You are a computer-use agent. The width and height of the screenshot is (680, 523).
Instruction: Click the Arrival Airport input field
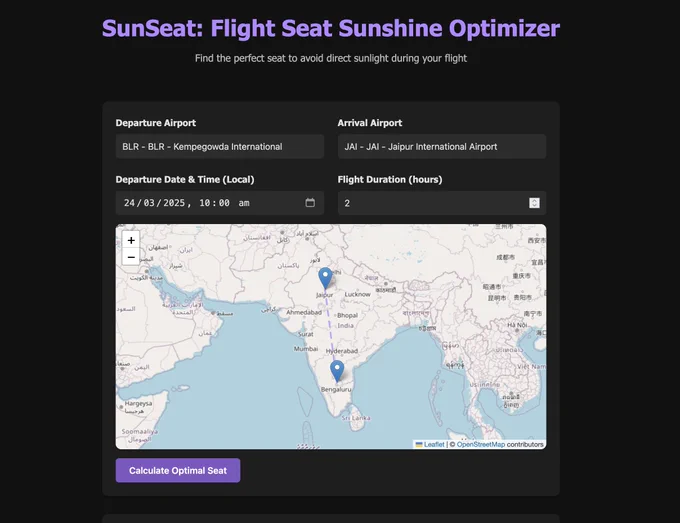pyautogui.click(x=442, y=147)
